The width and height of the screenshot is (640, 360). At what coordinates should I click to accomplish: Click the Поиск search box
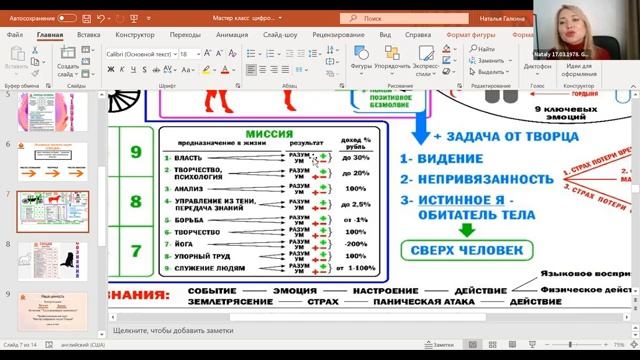point(404,18)
